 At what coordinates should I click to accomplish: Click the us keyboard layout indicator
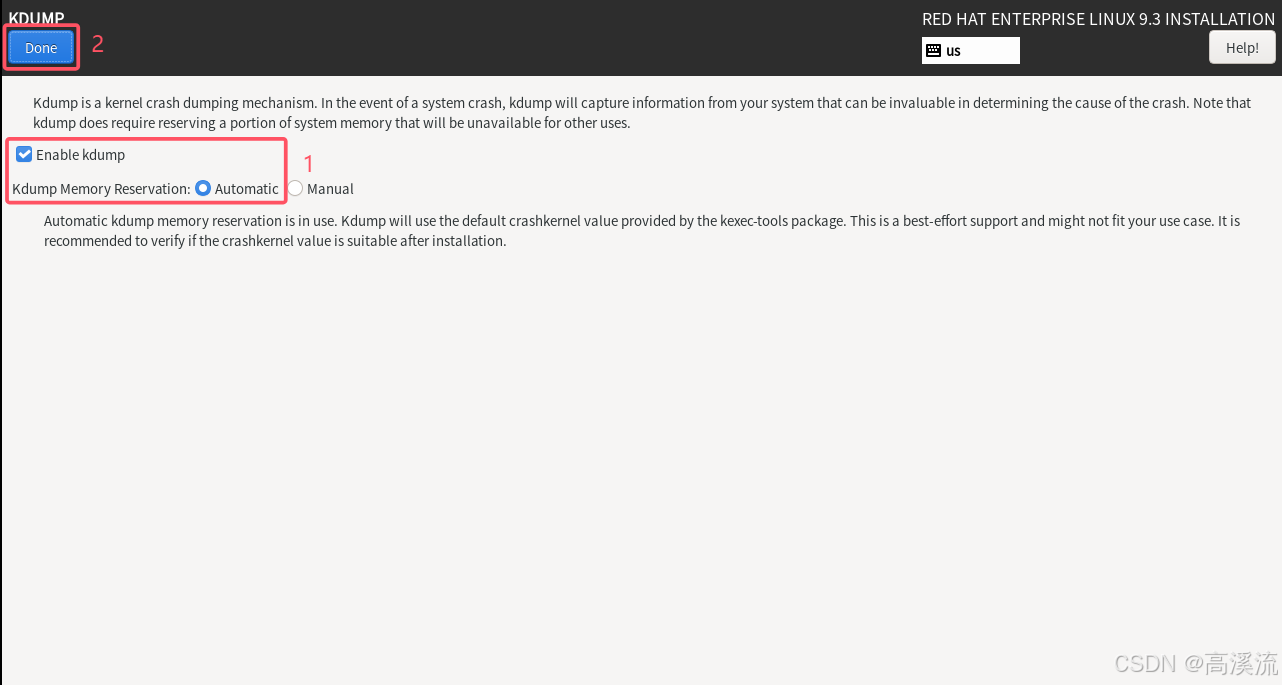coord(970,50)
